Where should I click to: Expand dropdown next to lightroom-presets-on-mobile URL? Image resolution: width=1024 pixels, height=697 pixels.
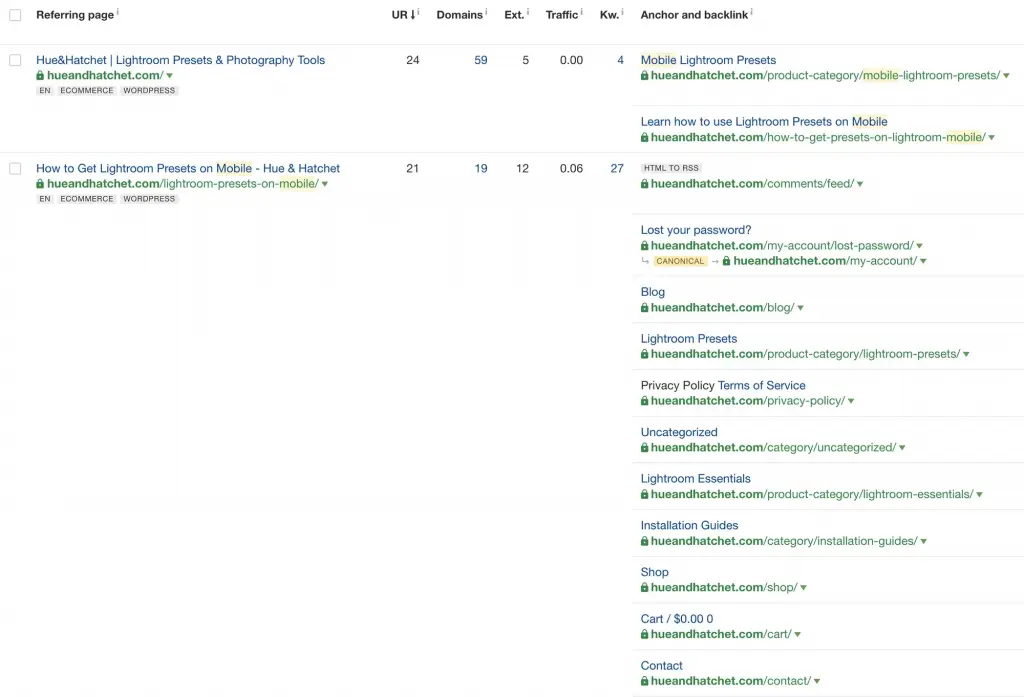click(x=325, y=184)
